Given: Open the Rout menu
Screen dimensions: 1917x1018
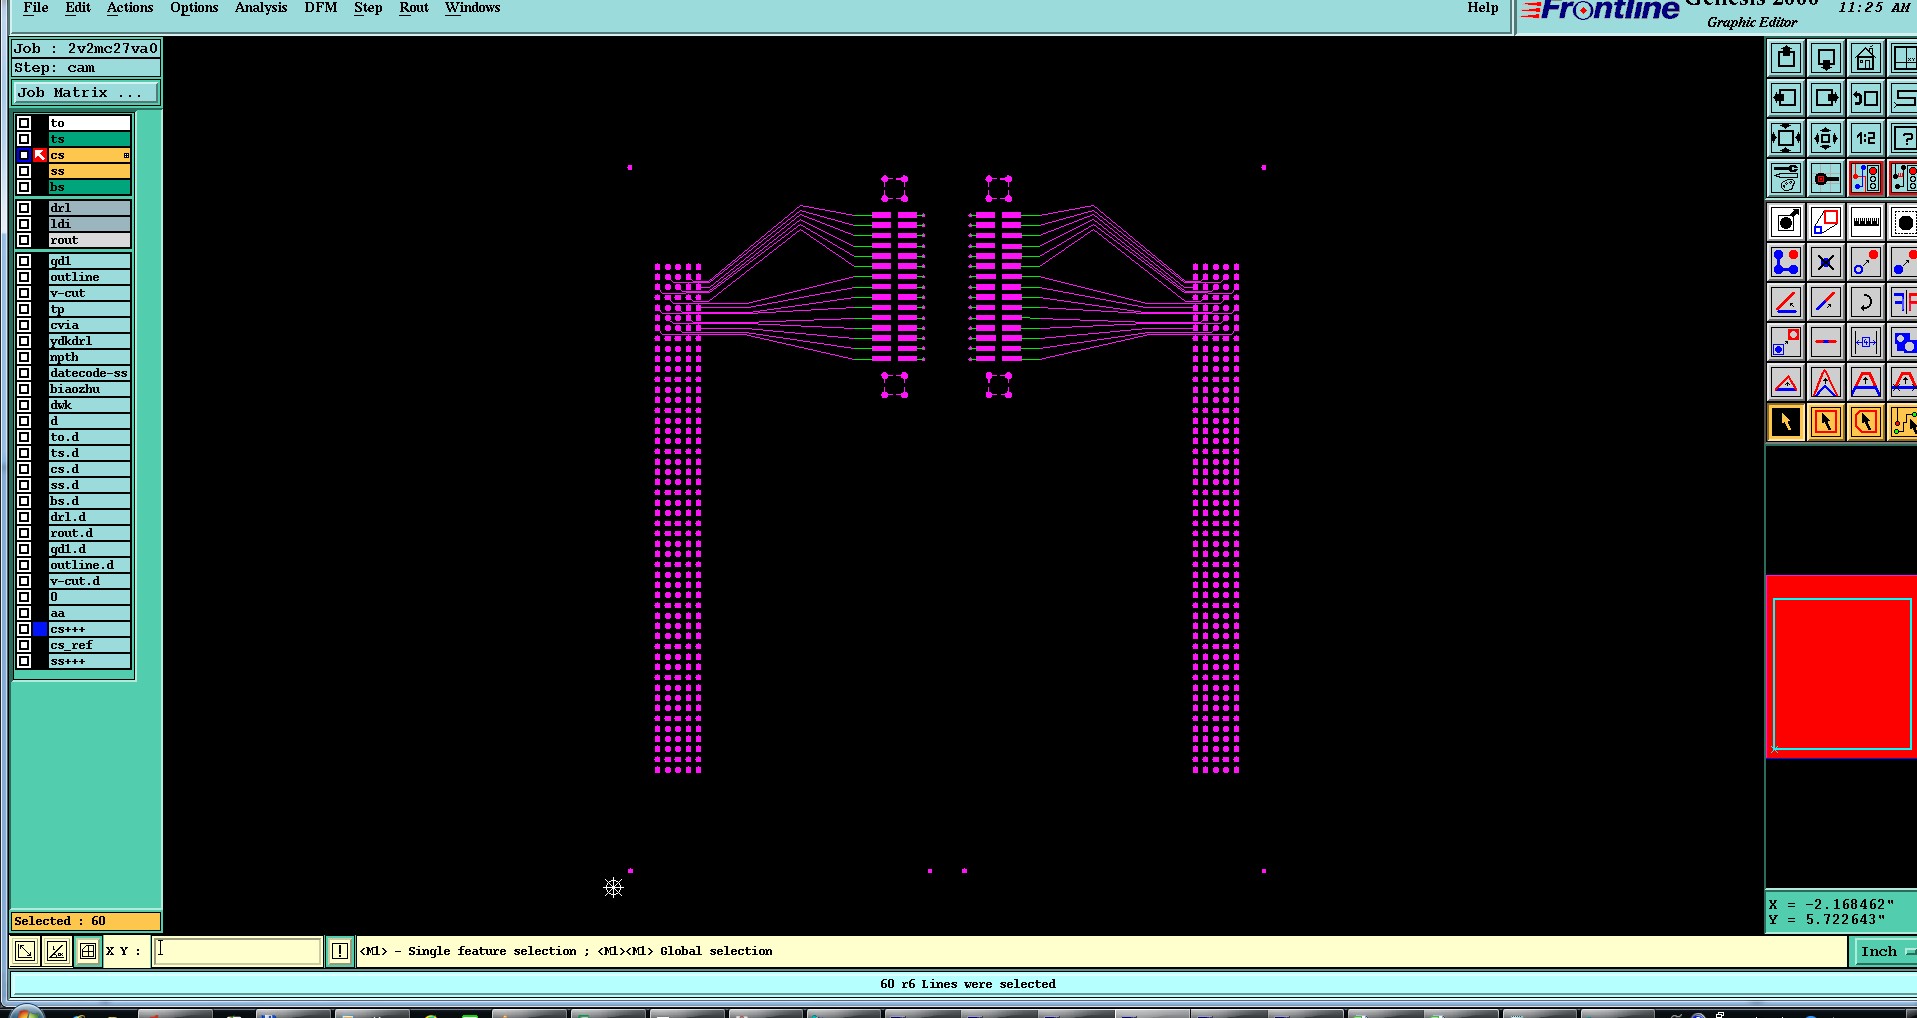Looking at the screenshot, I should [x=414, y=8].
